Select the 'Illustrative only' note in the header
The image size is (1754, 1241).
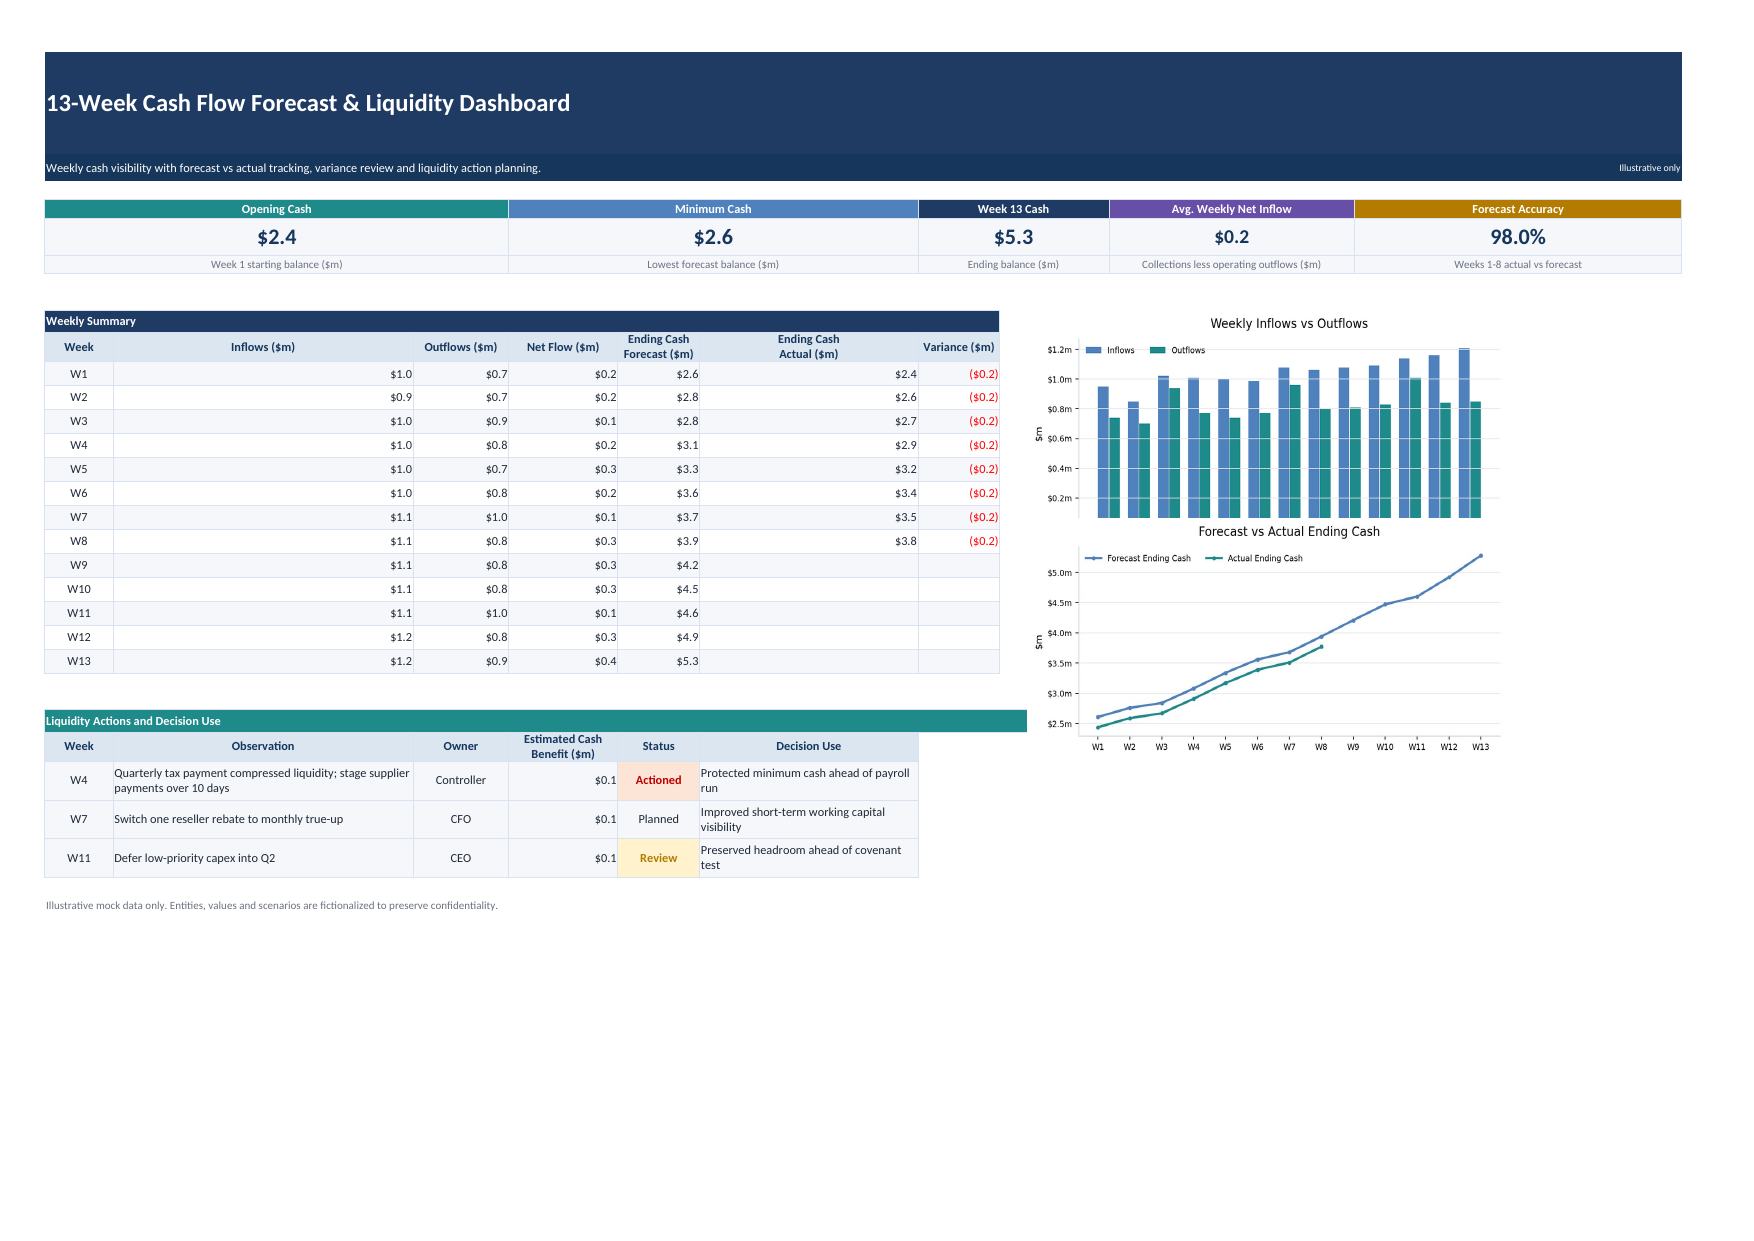pos(1649,168)
